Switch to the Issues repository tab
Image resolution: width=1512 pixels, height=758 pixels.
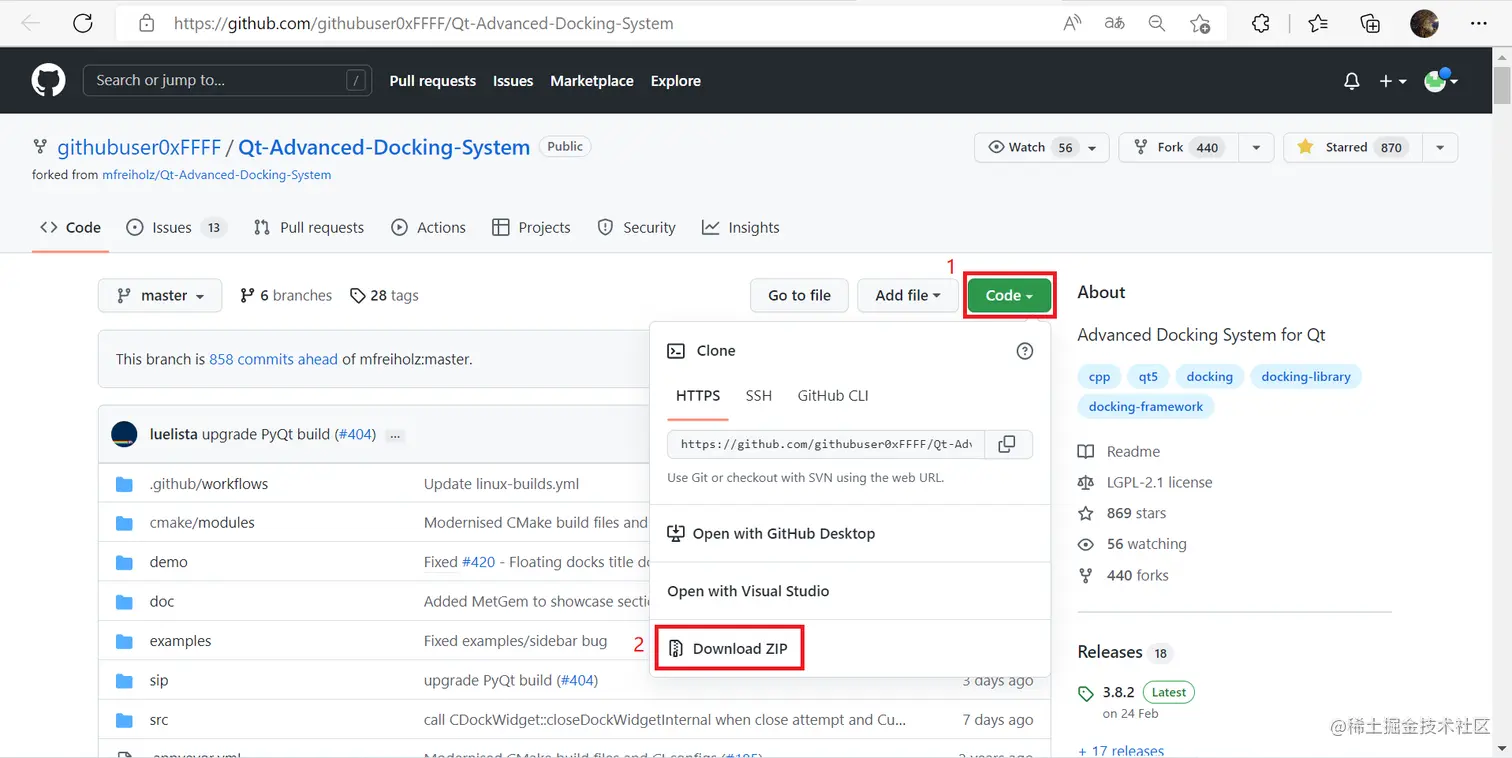(176, 228)
